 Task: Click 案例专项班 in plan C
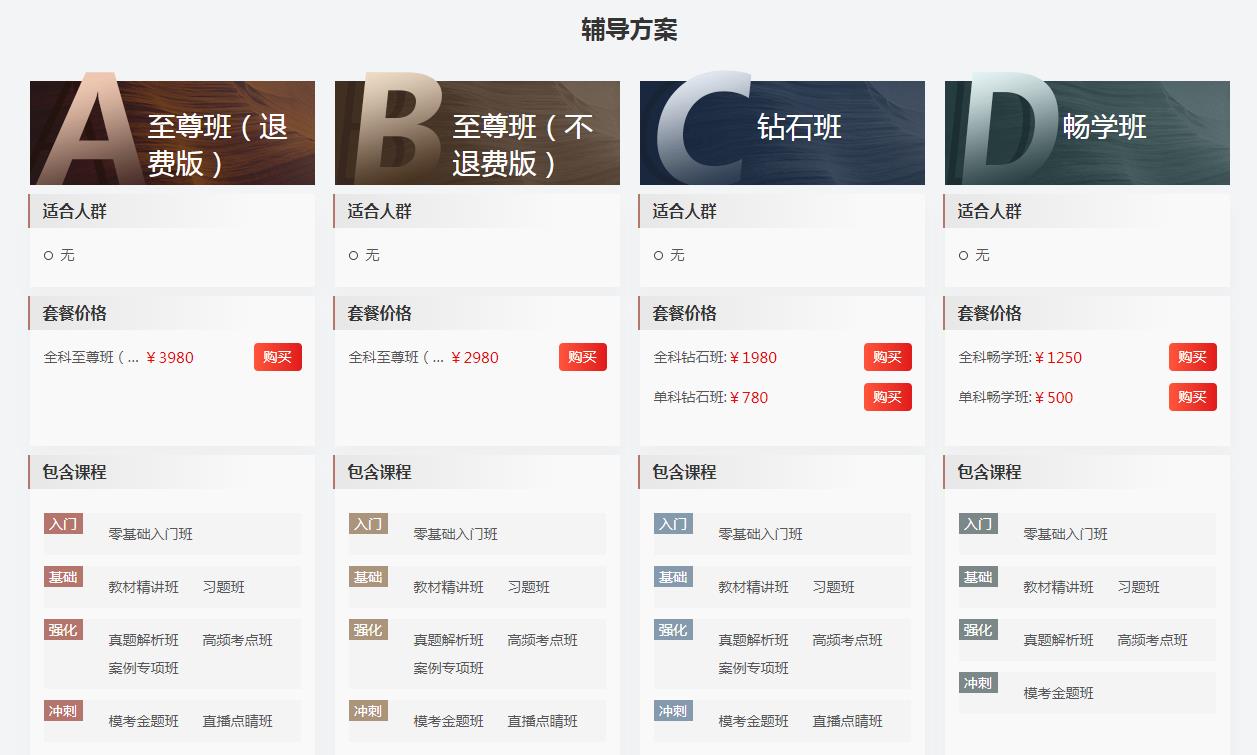(754, 668)
